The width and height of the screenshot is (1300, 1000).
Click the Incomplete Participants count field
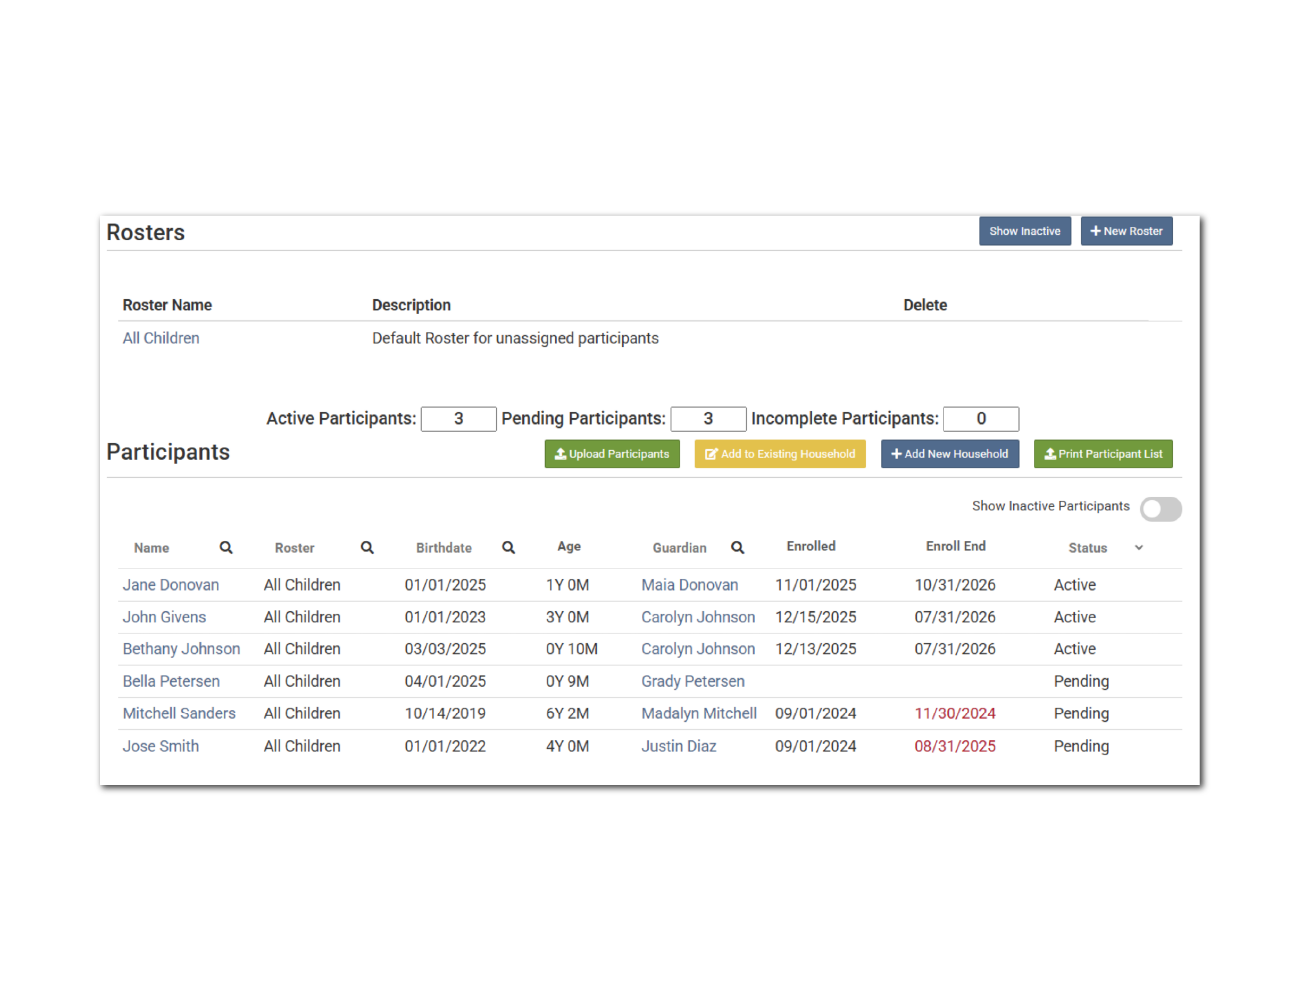[x=981, y=419]
